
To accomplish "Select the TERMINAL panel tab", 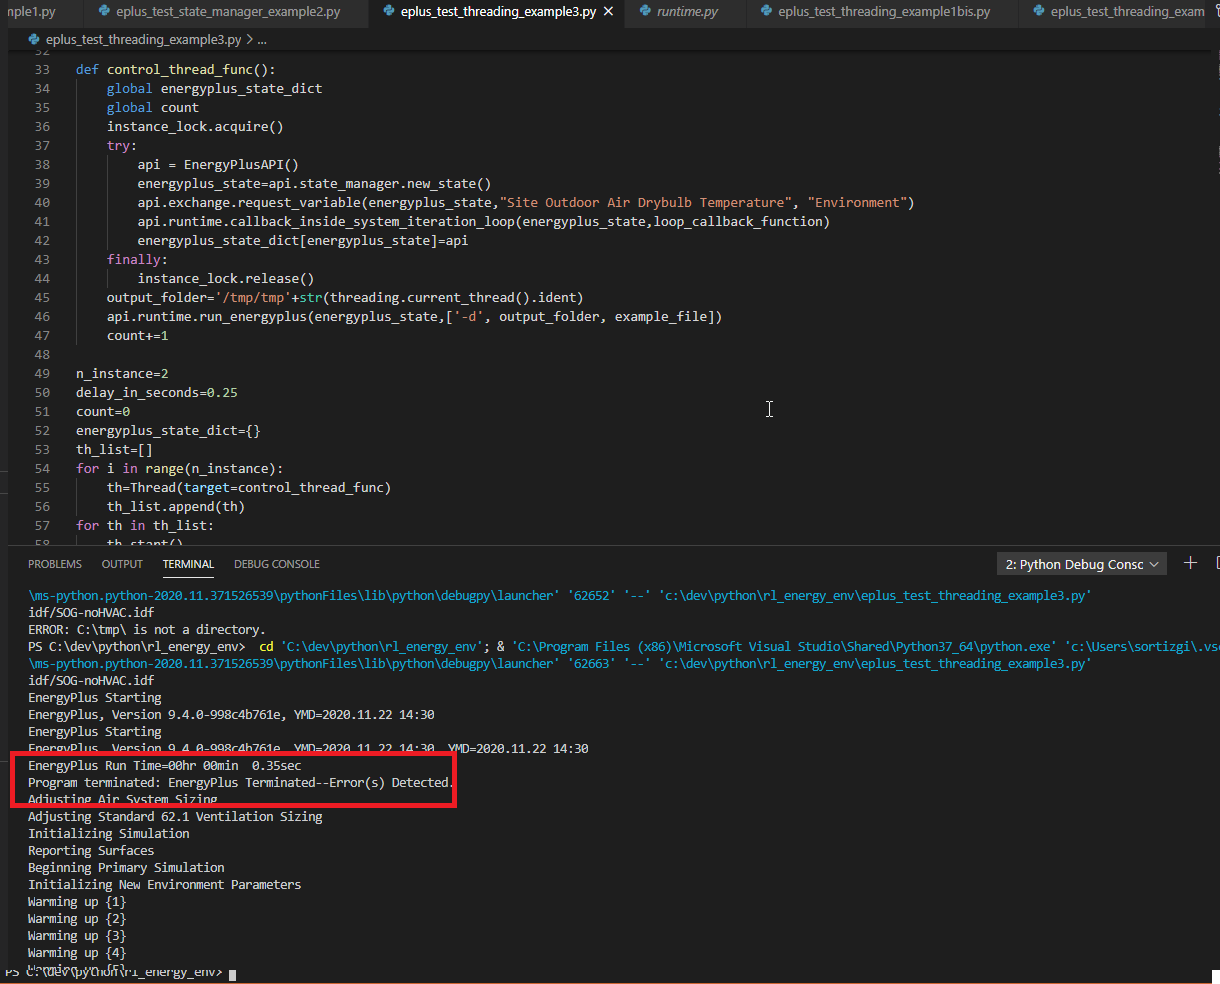I will pos(188,564).
